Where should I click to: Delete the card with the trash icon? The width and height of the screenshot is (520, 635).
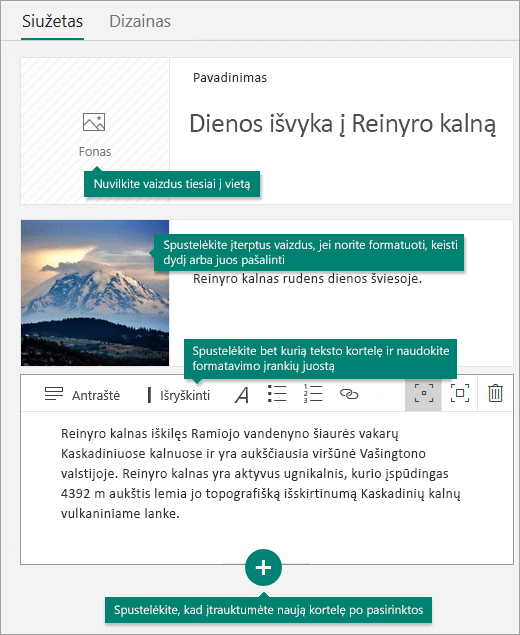(495, 394)
